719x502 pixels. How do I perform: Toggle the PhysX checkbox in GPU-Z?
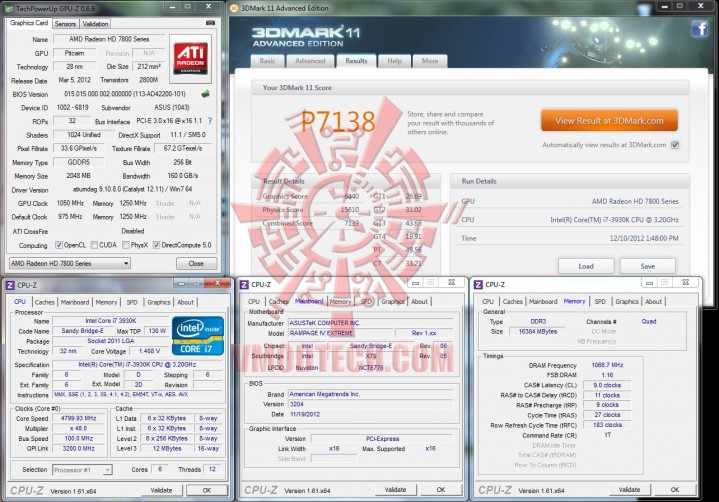pyautogui.click(x=126, y=245)
